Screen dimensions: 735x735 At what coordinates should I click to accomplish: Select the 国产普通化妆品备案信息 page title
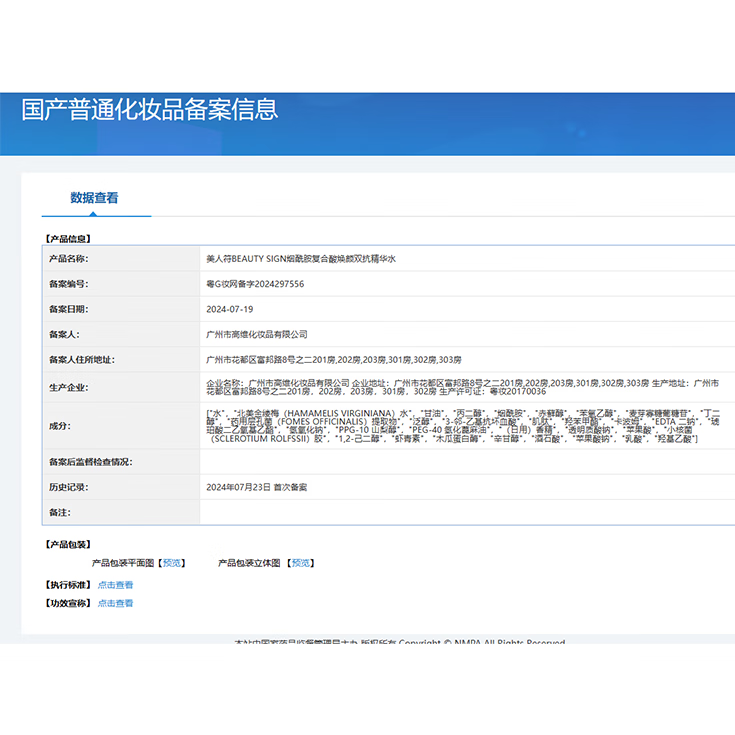click(x=150, y=110)
